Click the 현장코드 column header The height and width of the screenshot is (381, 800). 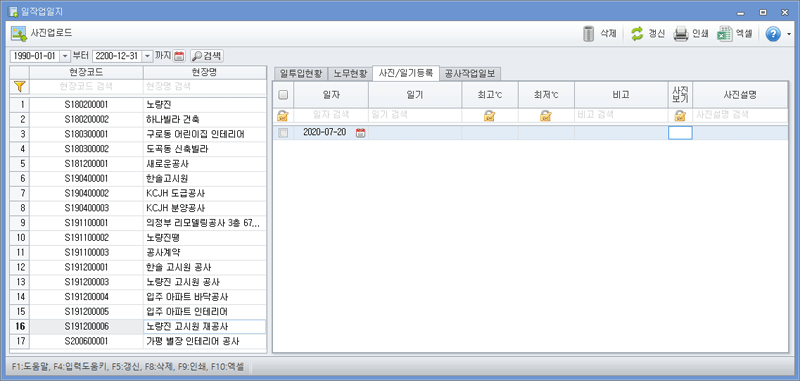coord(86,72)
